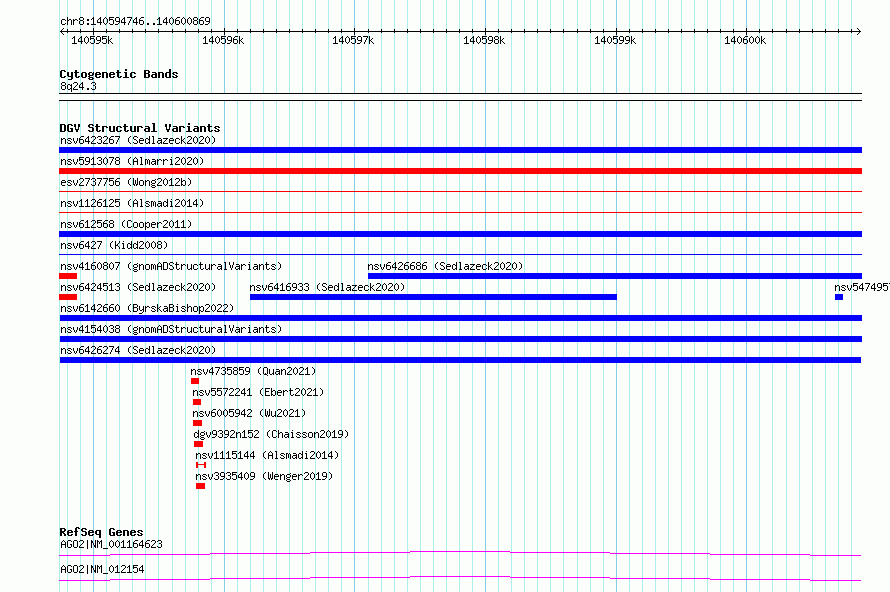Select nsv4154038 (gnomADStructuralVariants) label
The image size is (890, 592).
(171, 329)
